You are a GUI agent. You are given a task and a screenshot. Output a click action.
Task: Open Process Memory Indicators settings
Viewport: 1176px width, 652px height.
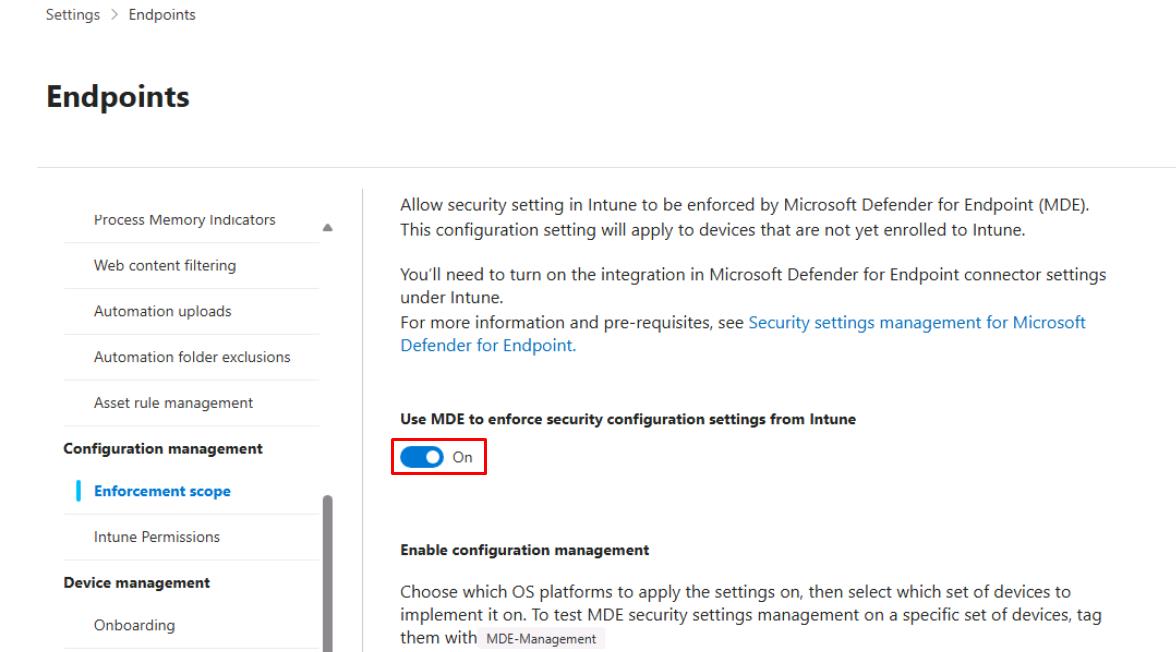click(x=184, y=220)
